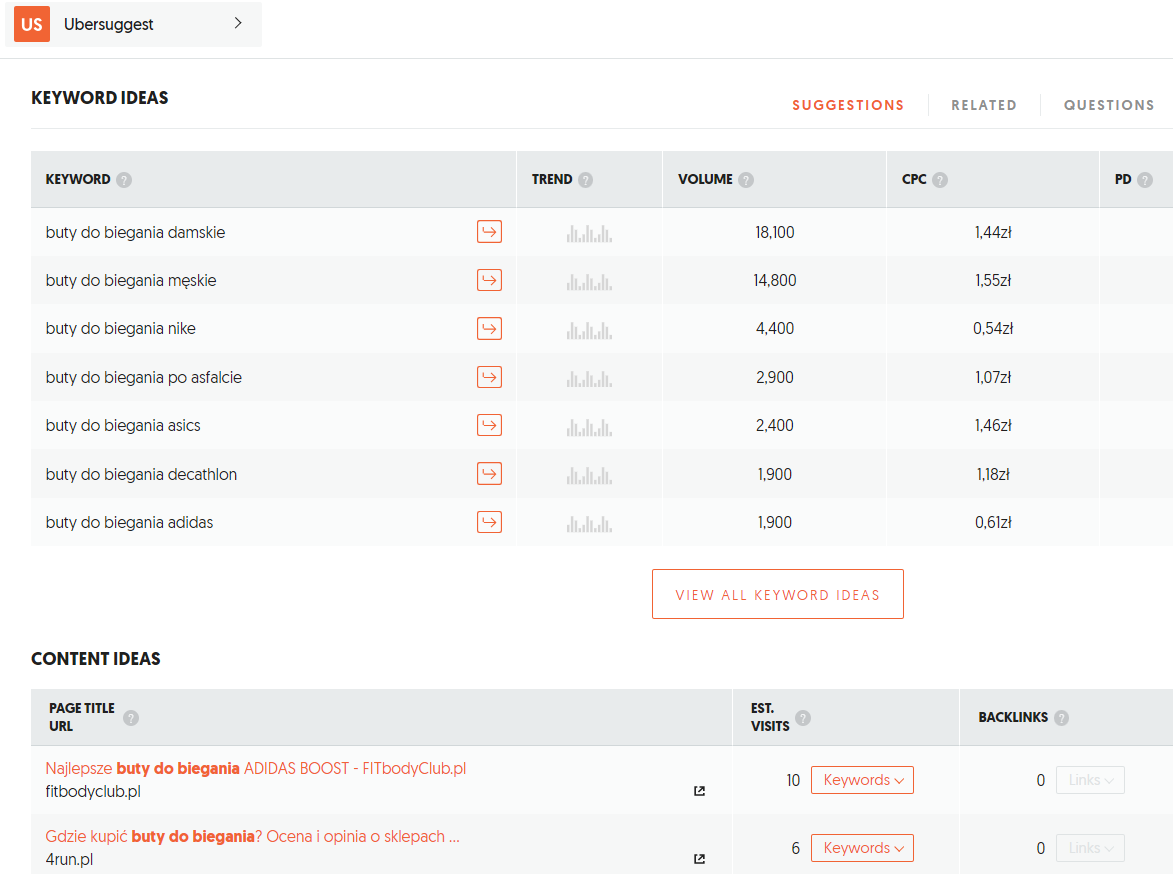View trend chart for buty do biegania nike
1173x874 pixels.
pyautogui.click(x=589, y=330)
